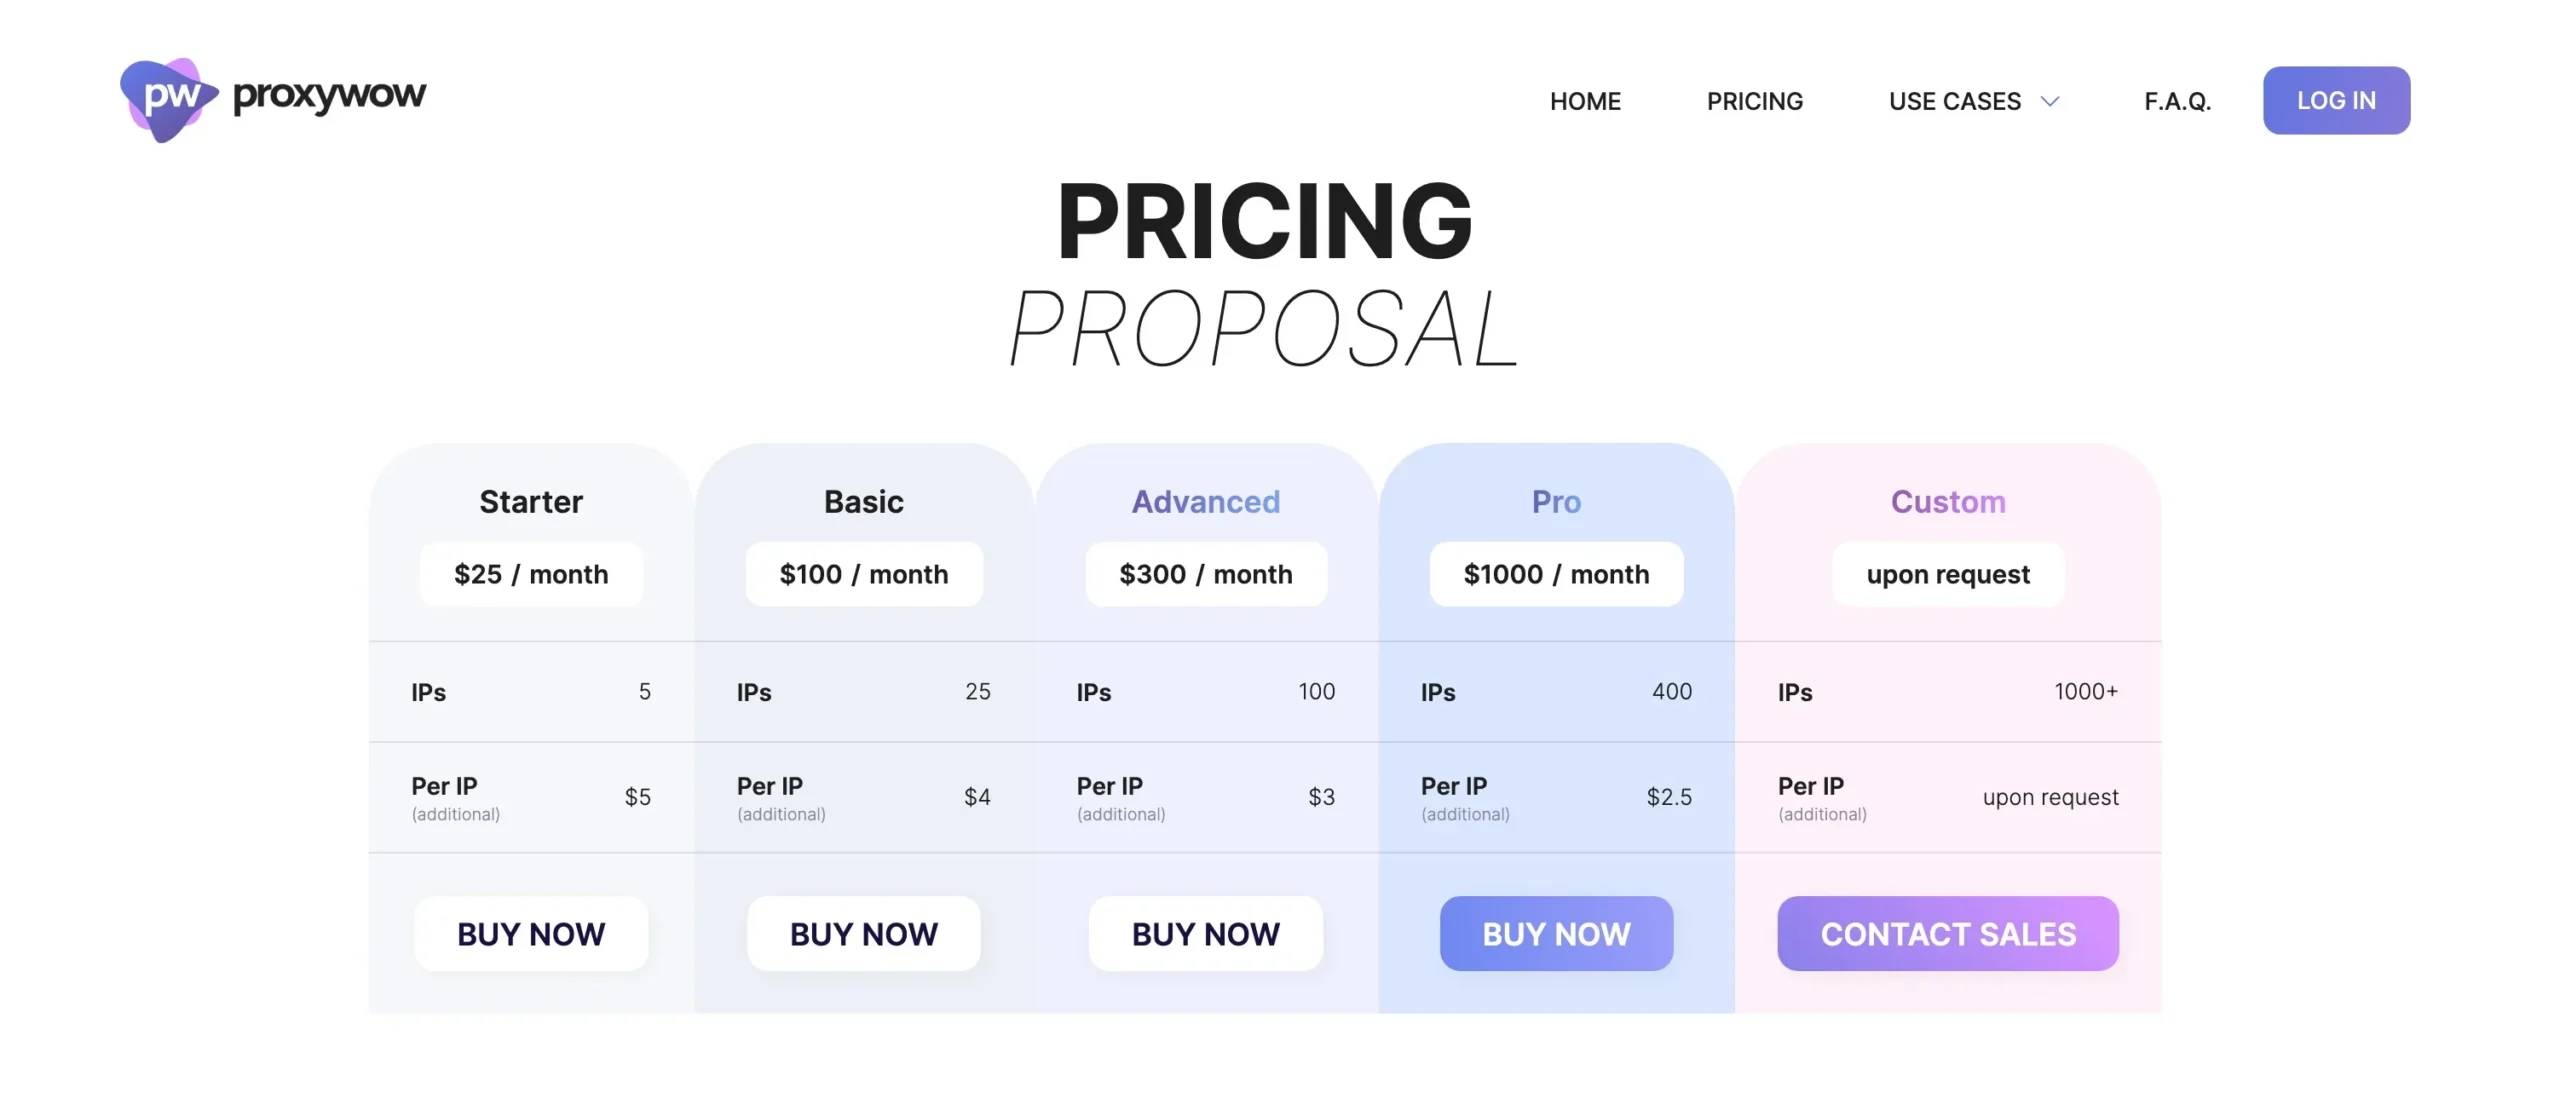Select the $300 / month price badge
This screenshot has width=2560, height=1098.
click(x=1205, y=574)
